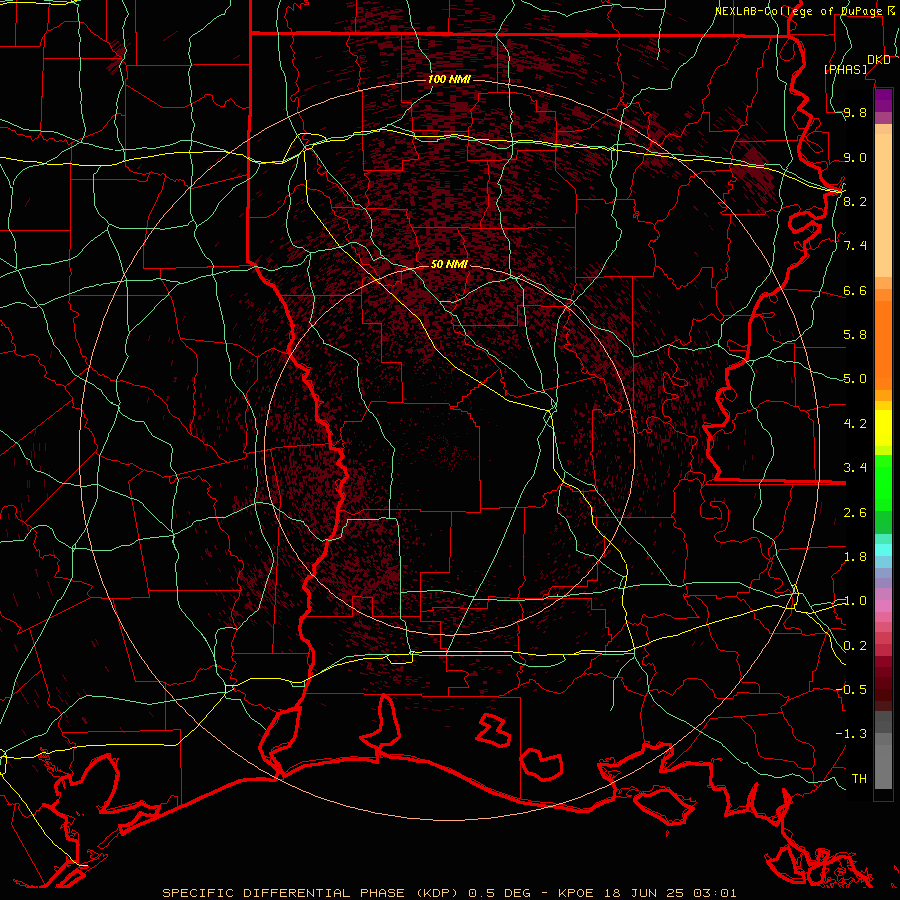The height and width of the screenshot is (900, 900).
Task: Click the 4.2 value on the color scale
Action: coord(855,424)
